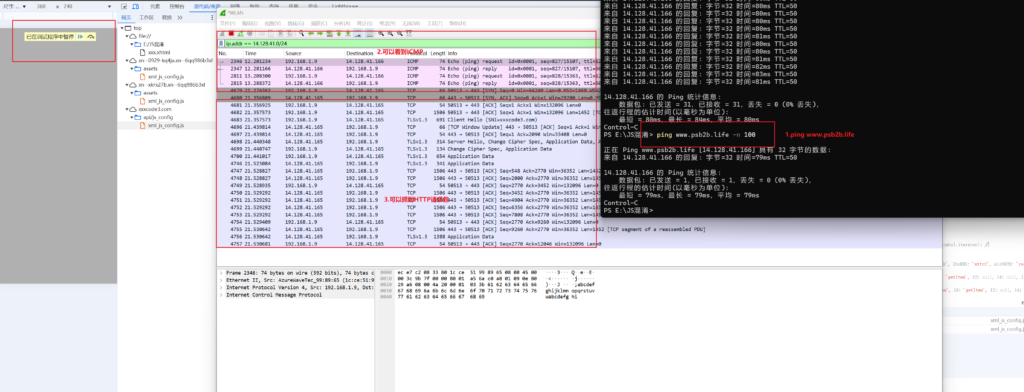Select Workspace subtab (工作区) in Sources
1024x392 pixels.
tap(146, 18)
